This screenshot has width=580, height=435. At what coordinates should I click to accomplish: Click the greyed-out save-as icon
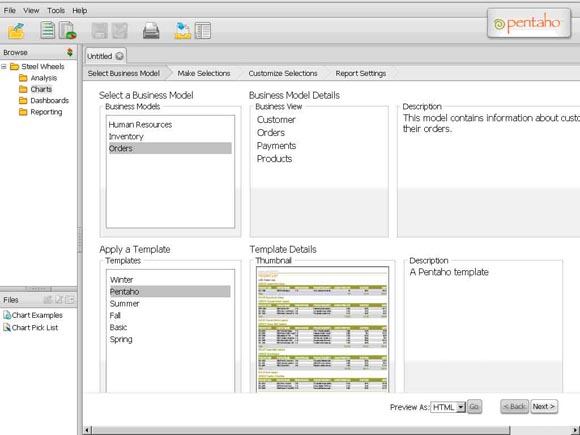[x=120, y=31]
